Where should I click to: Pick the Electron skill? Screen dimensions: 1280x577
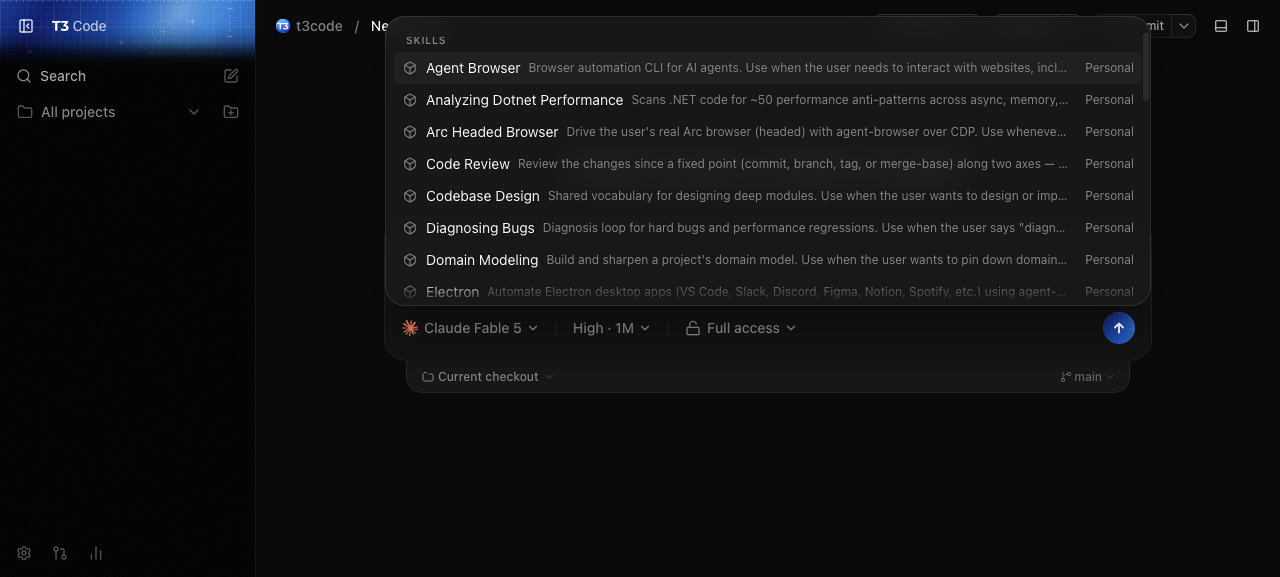(767, 291)
